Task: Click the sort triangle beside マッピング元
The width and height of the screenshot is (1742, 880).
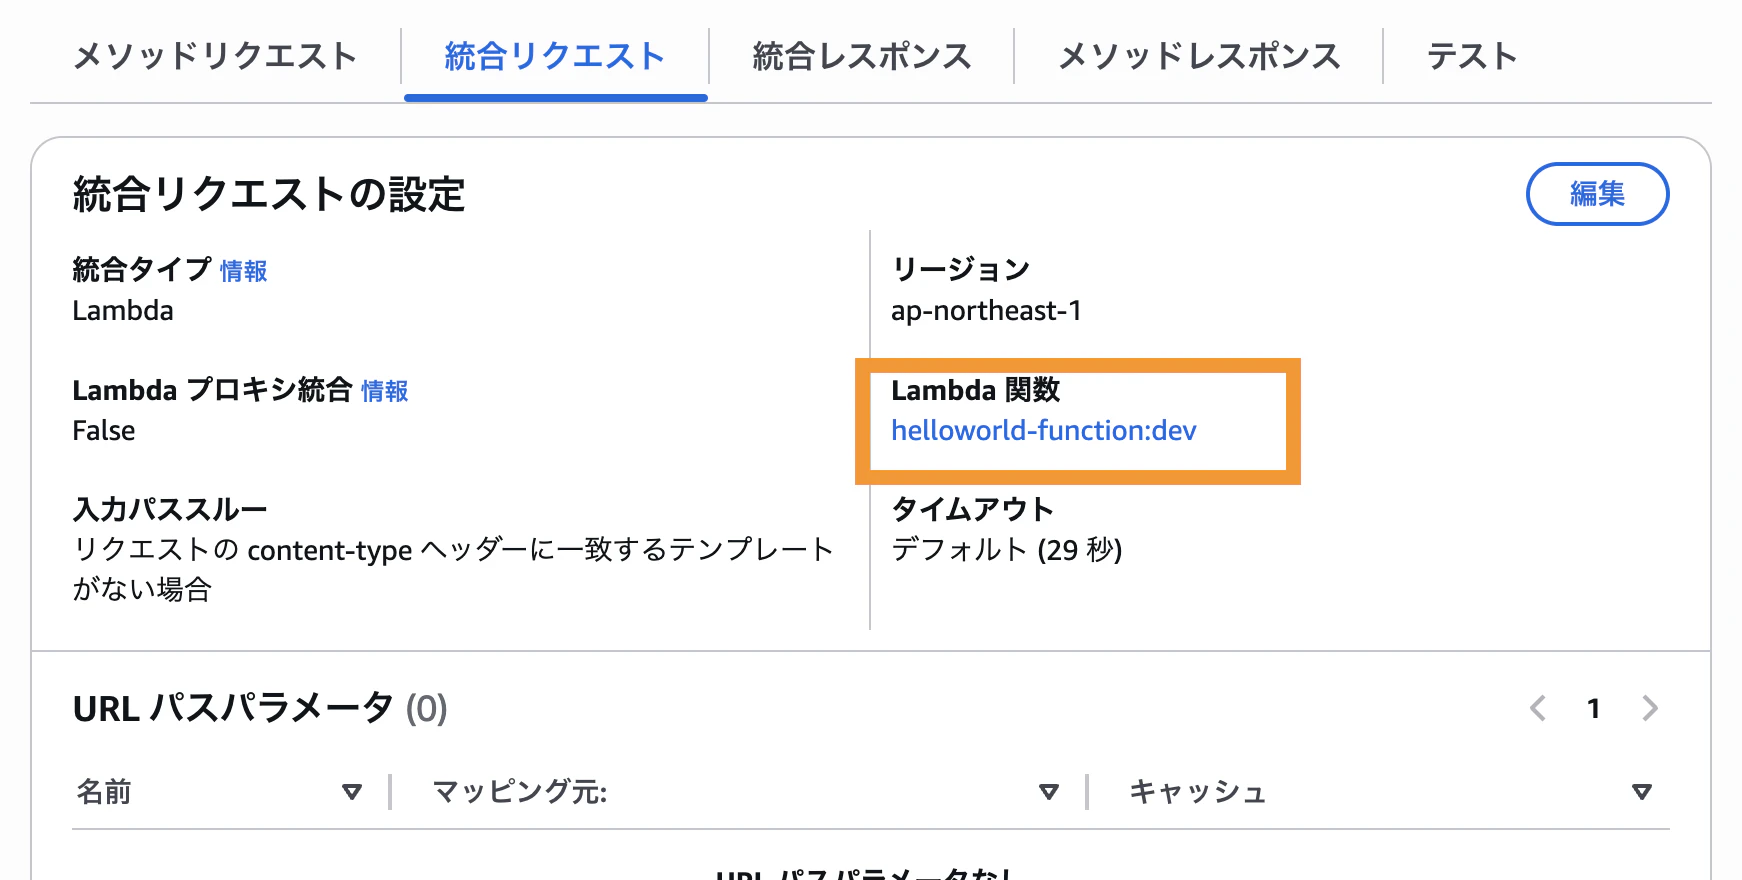Action: pos(1048,792)
